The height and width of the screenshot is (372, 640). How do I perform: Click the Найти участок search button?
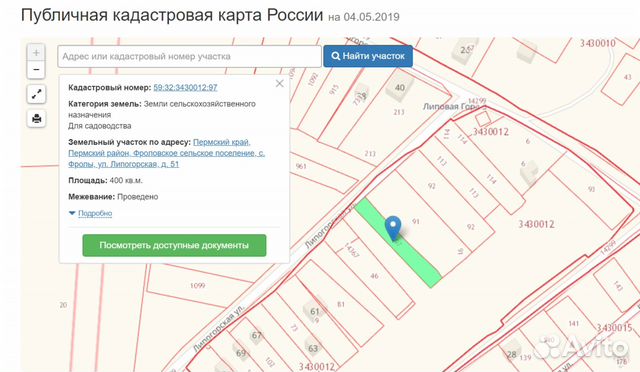coord(368,56)
